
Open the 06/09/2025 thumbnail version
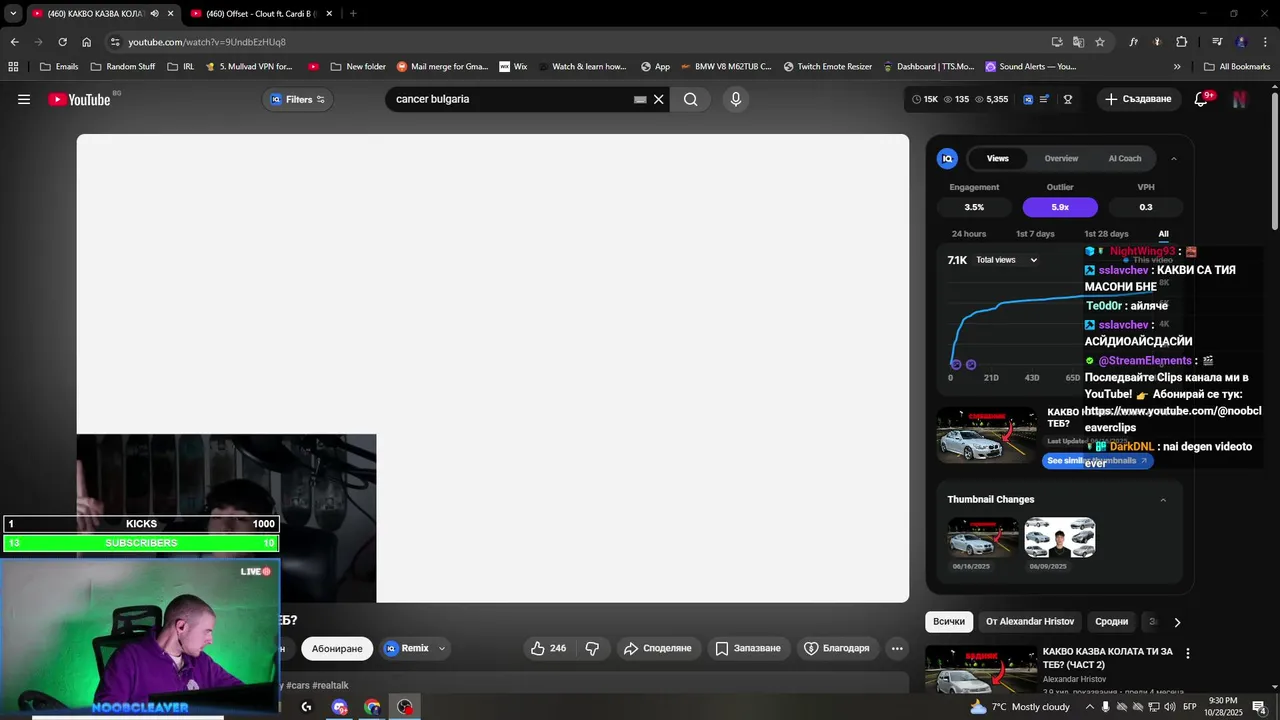coord(1060,537)
